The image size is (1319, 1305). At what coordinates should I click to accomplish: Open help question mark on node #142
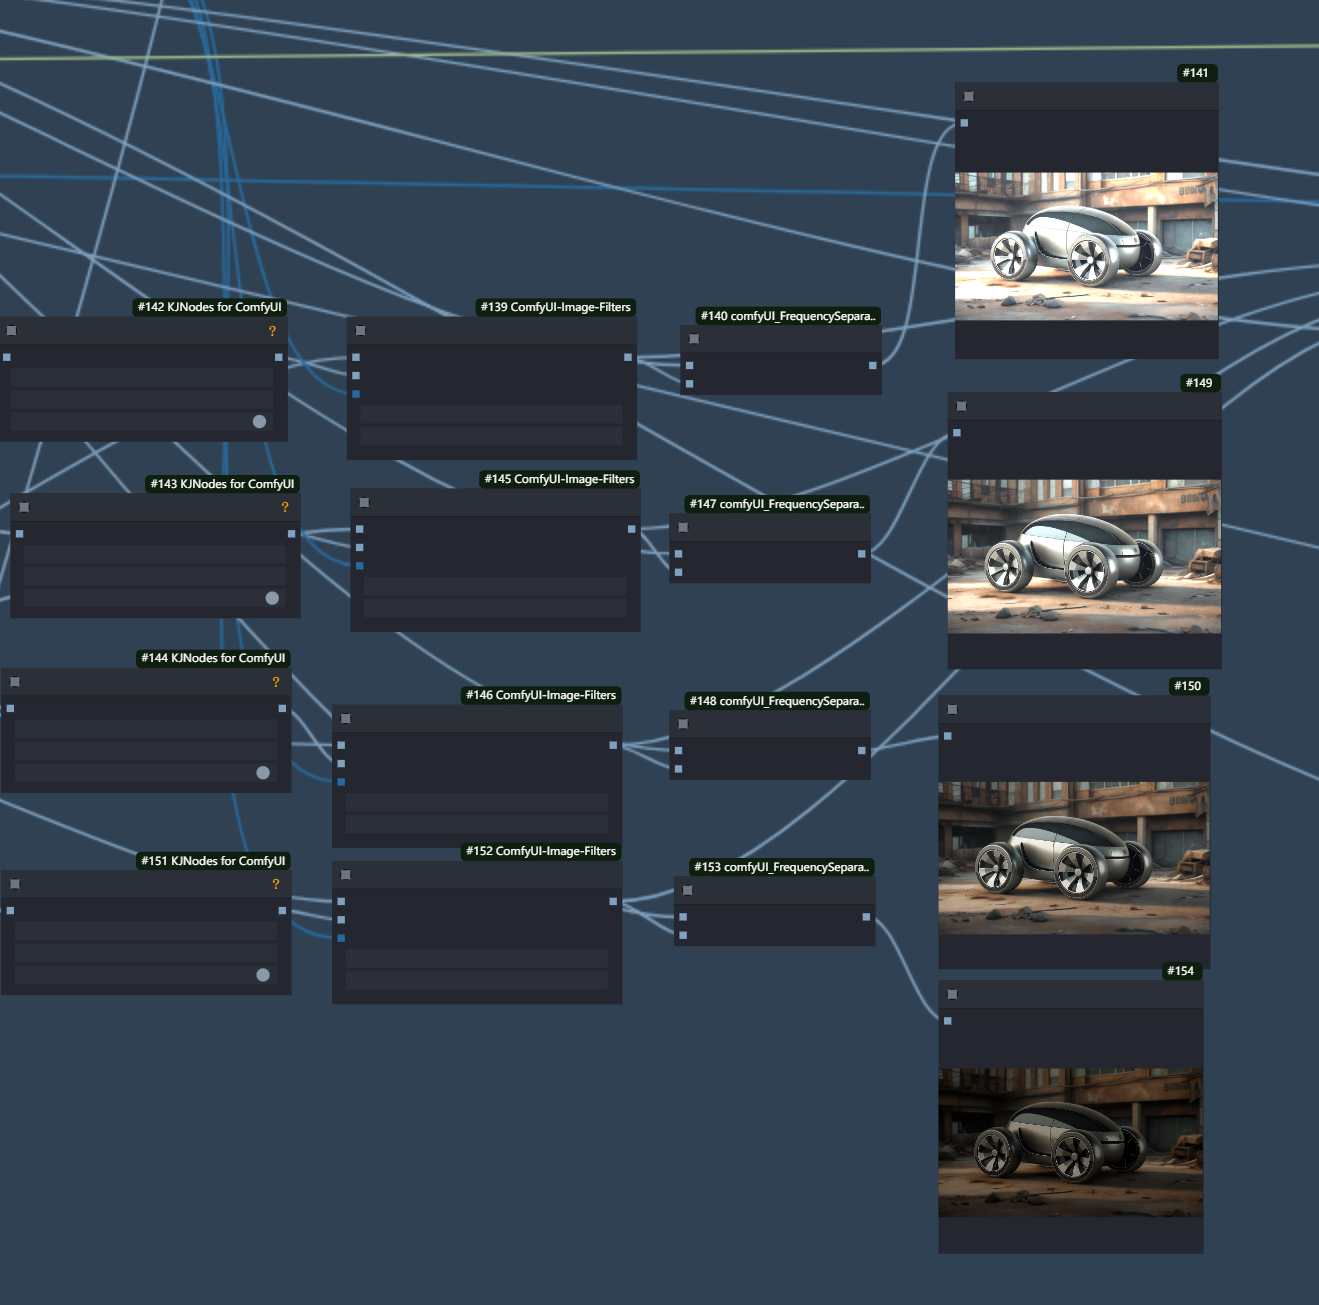point(272,331)
